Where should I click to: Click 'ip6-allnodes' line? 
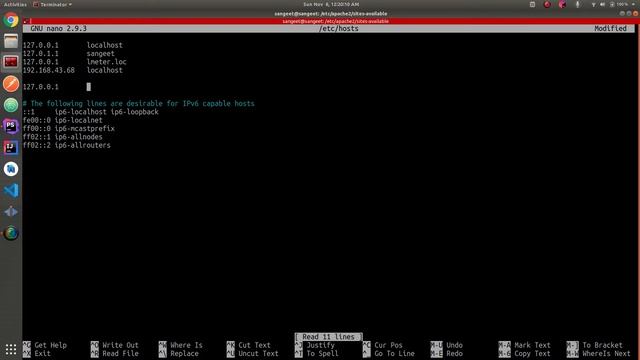[x=78, y=137]
